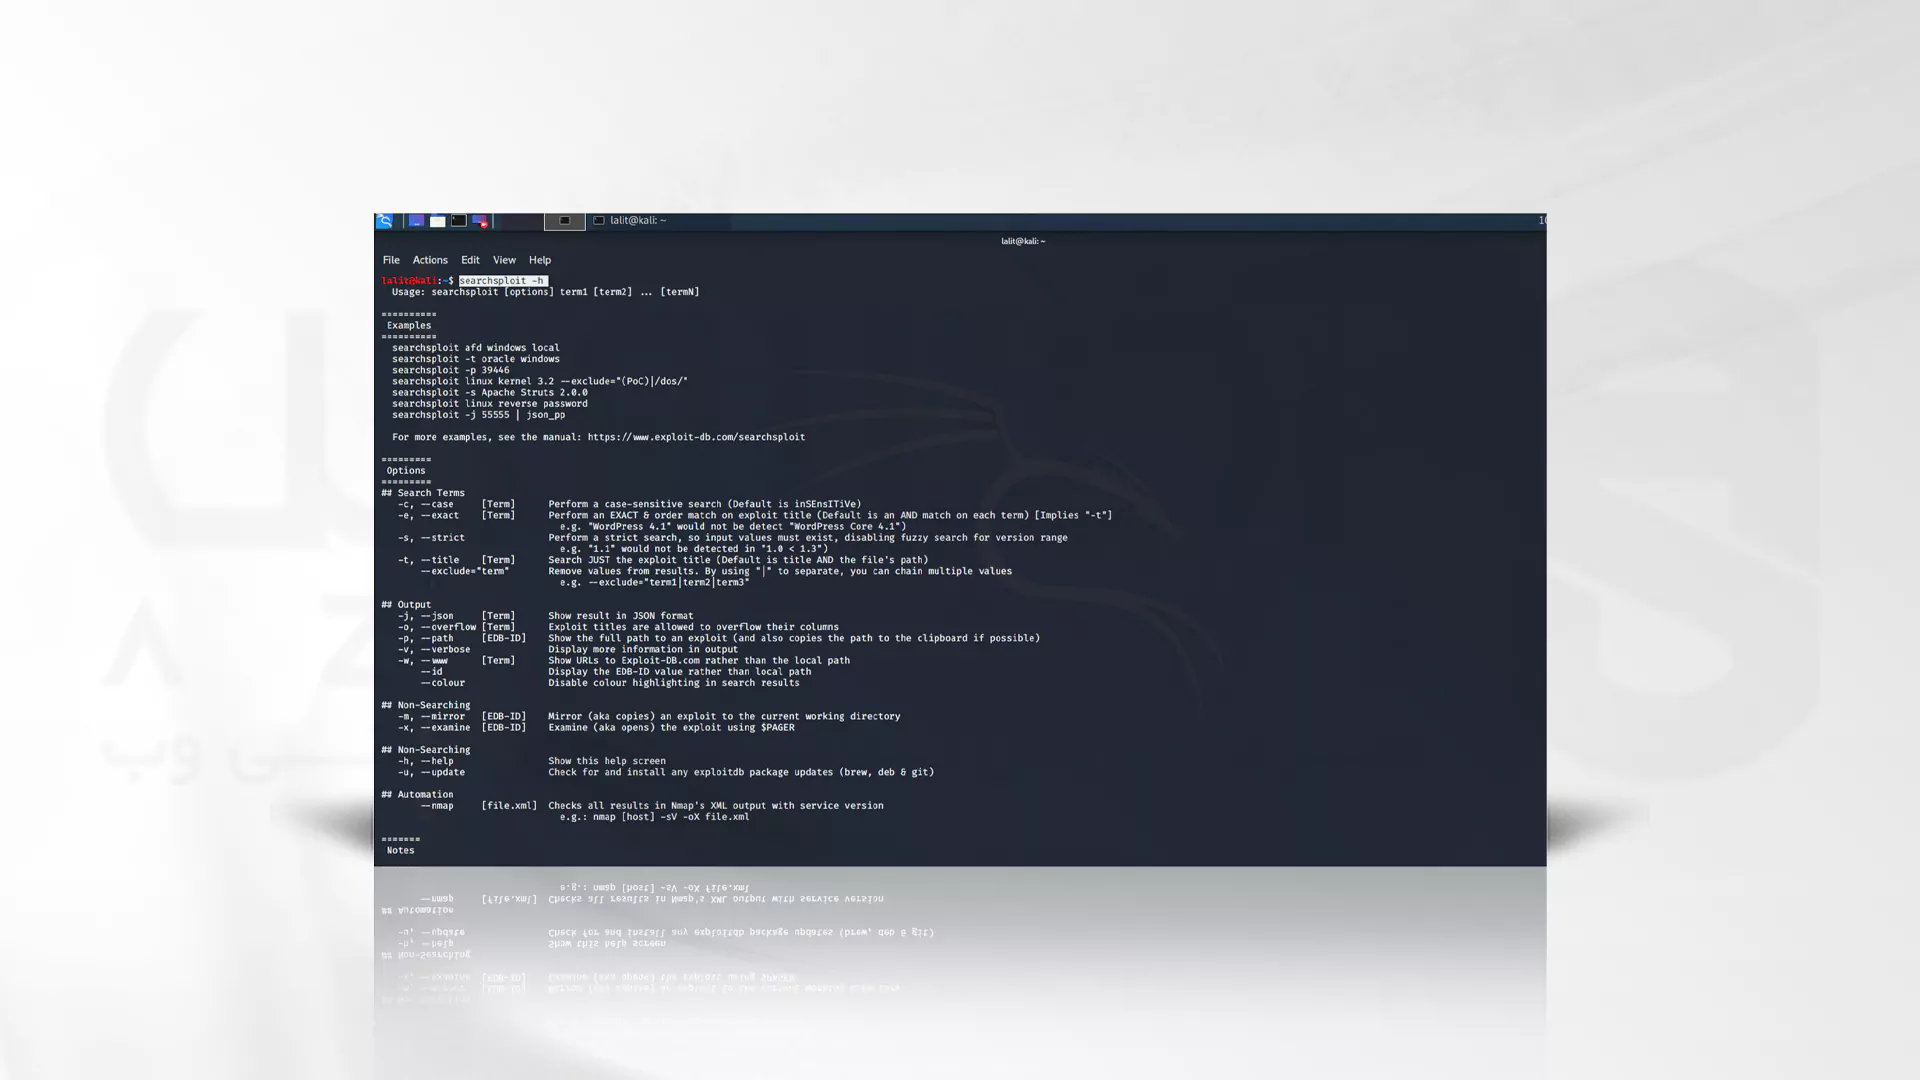Click the Usage: searchsploit [options] line
The image size is (1920, 1080).
point(545,292)
